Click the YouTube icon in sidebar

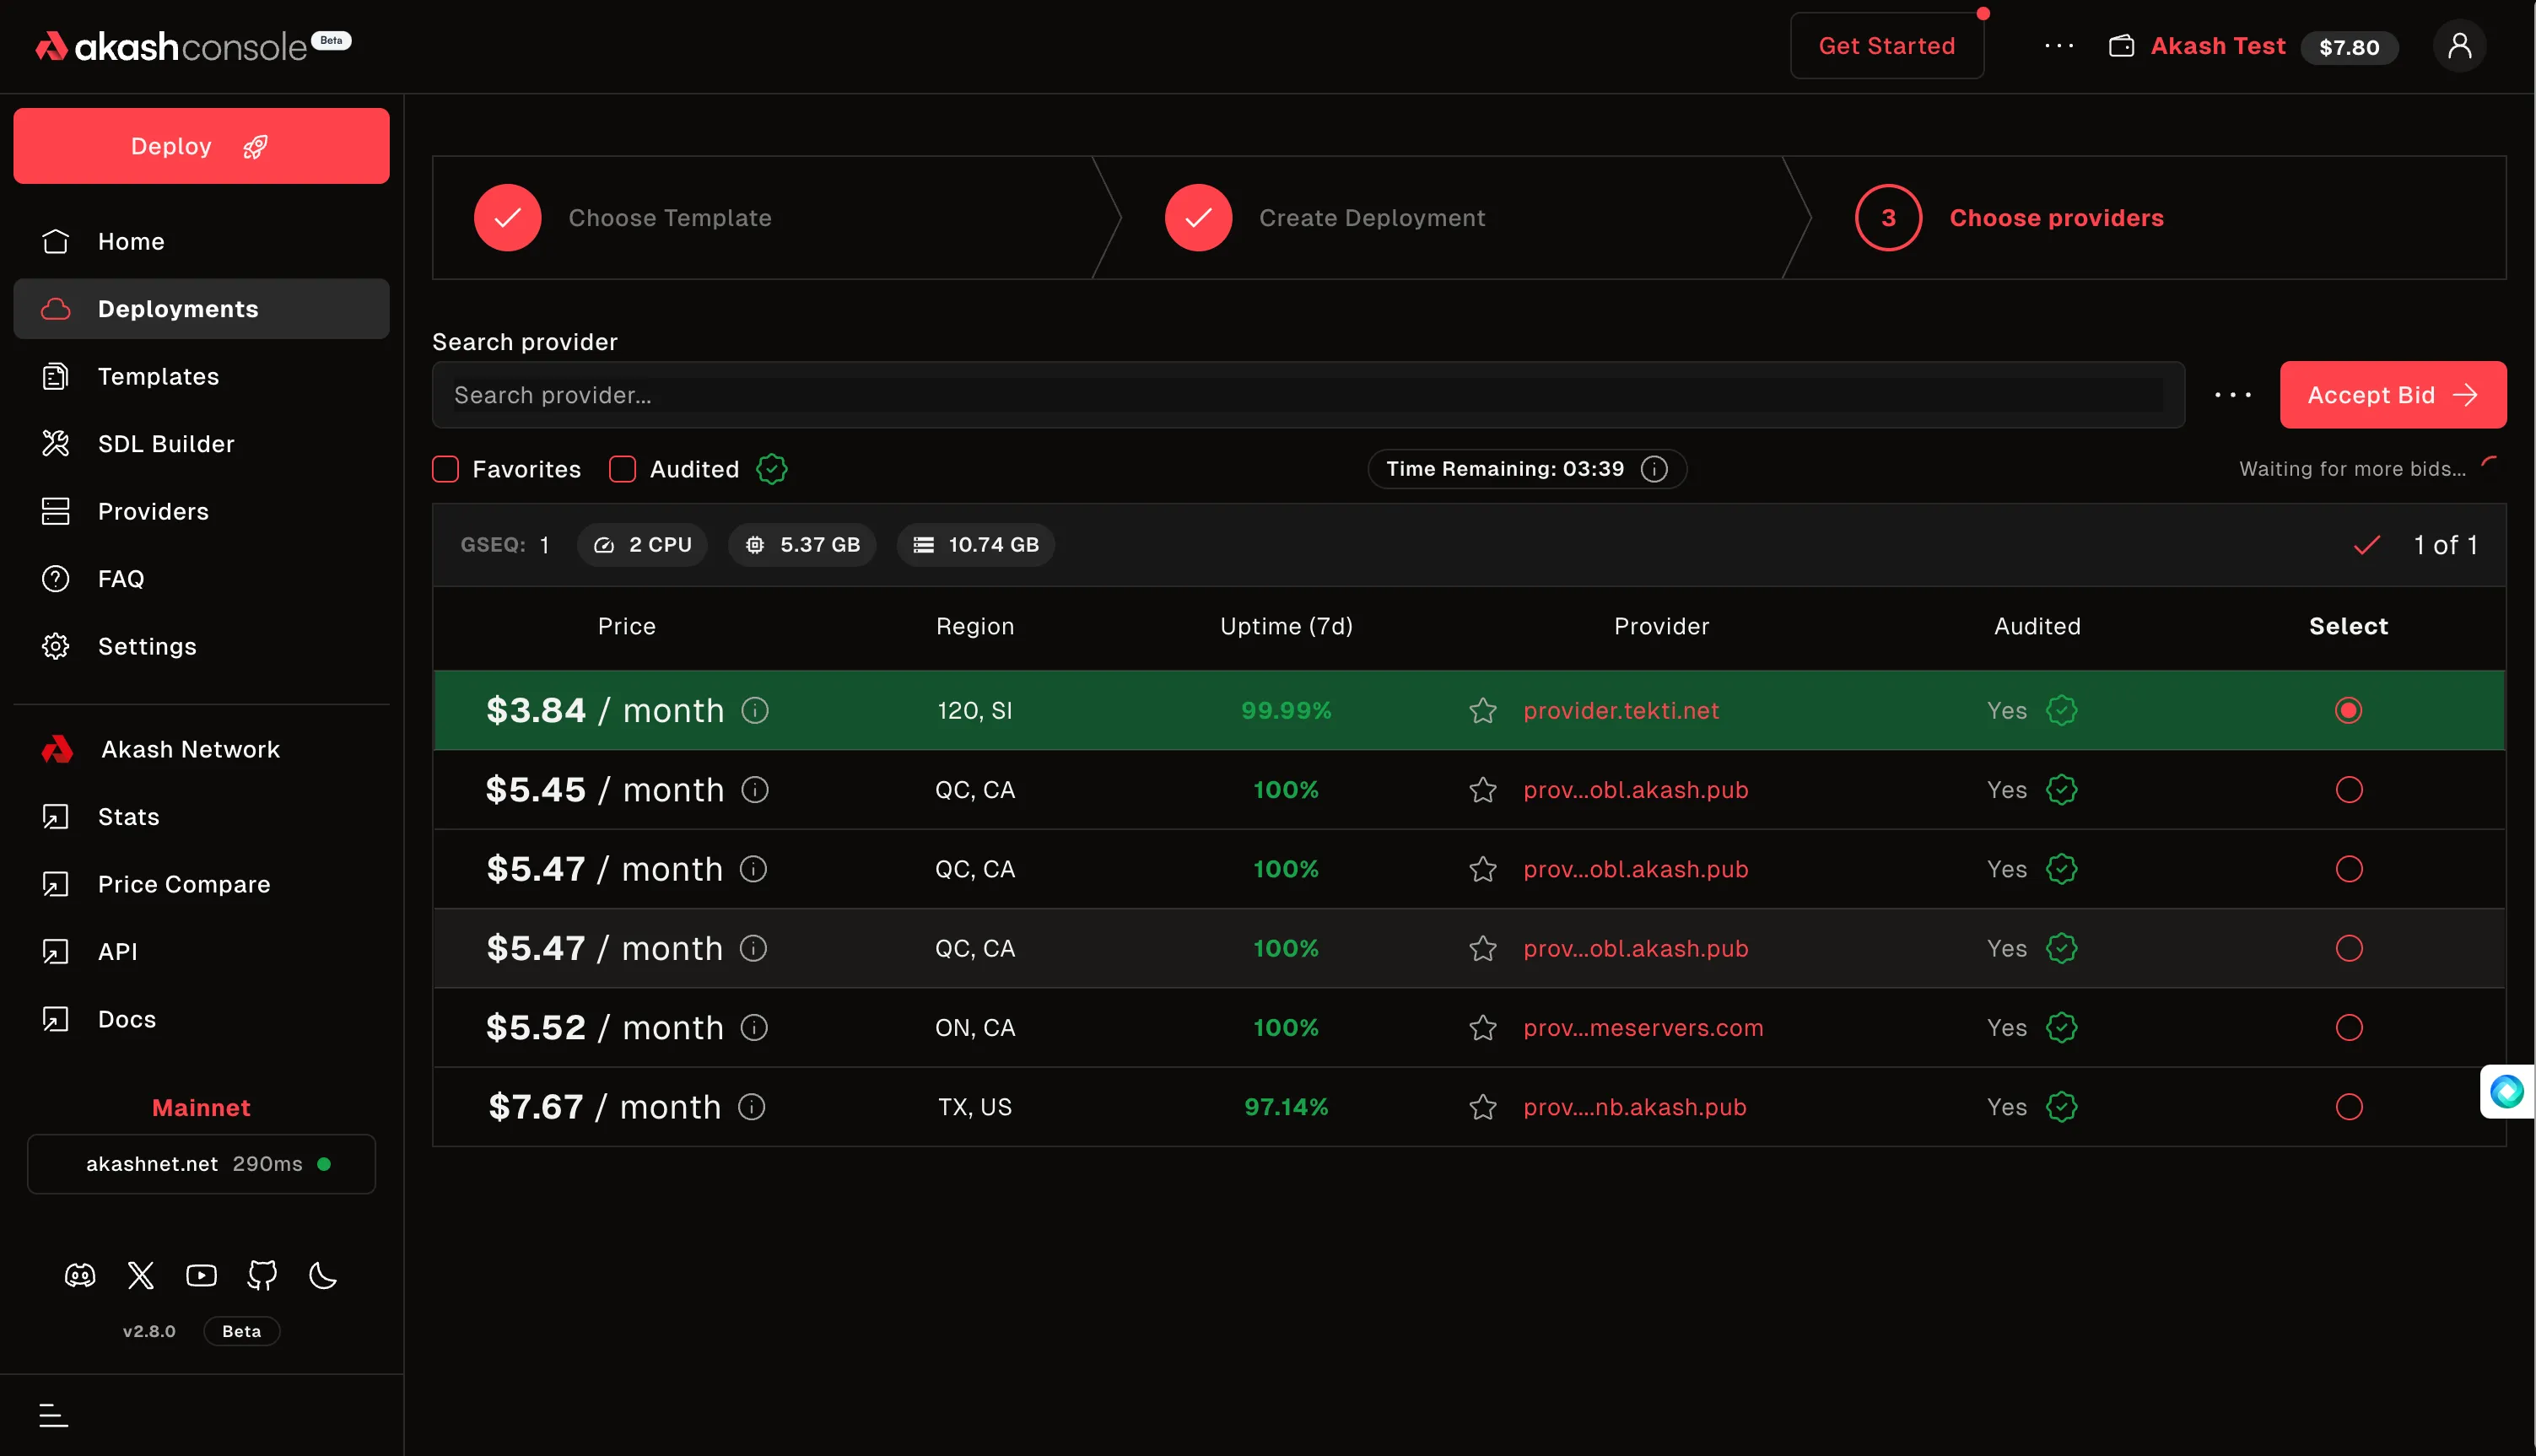[201, 1275]
